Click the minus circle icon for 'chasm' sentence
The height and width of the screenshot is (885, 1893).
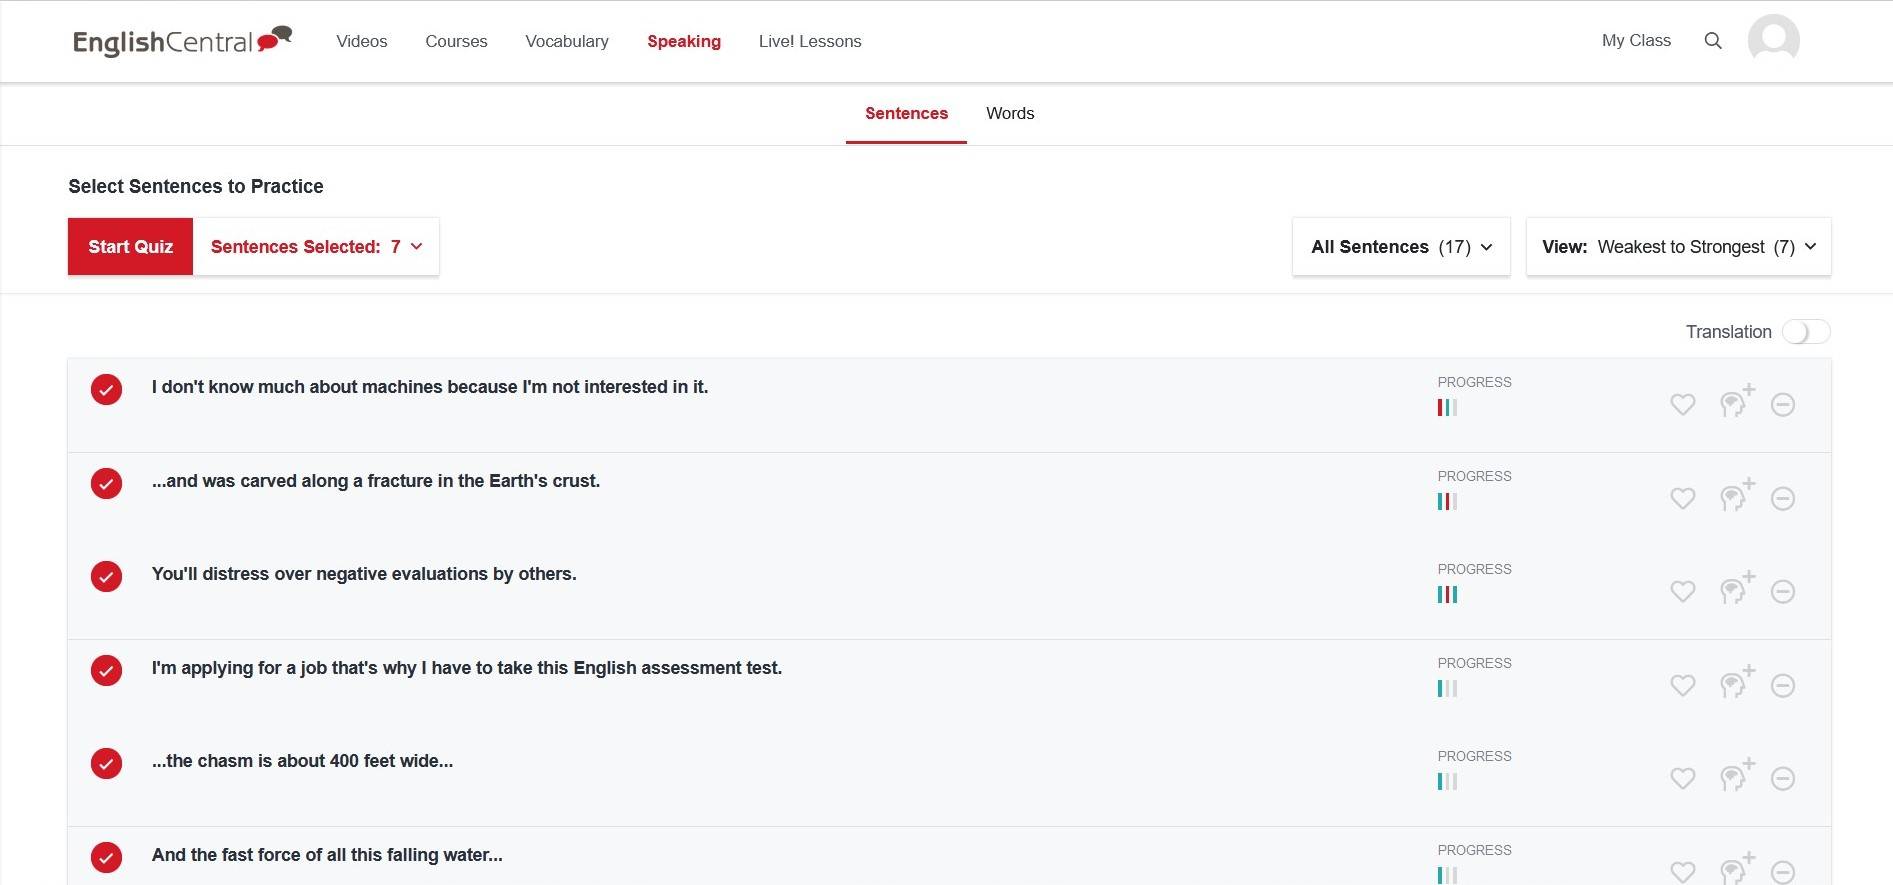pos(1783,779)
